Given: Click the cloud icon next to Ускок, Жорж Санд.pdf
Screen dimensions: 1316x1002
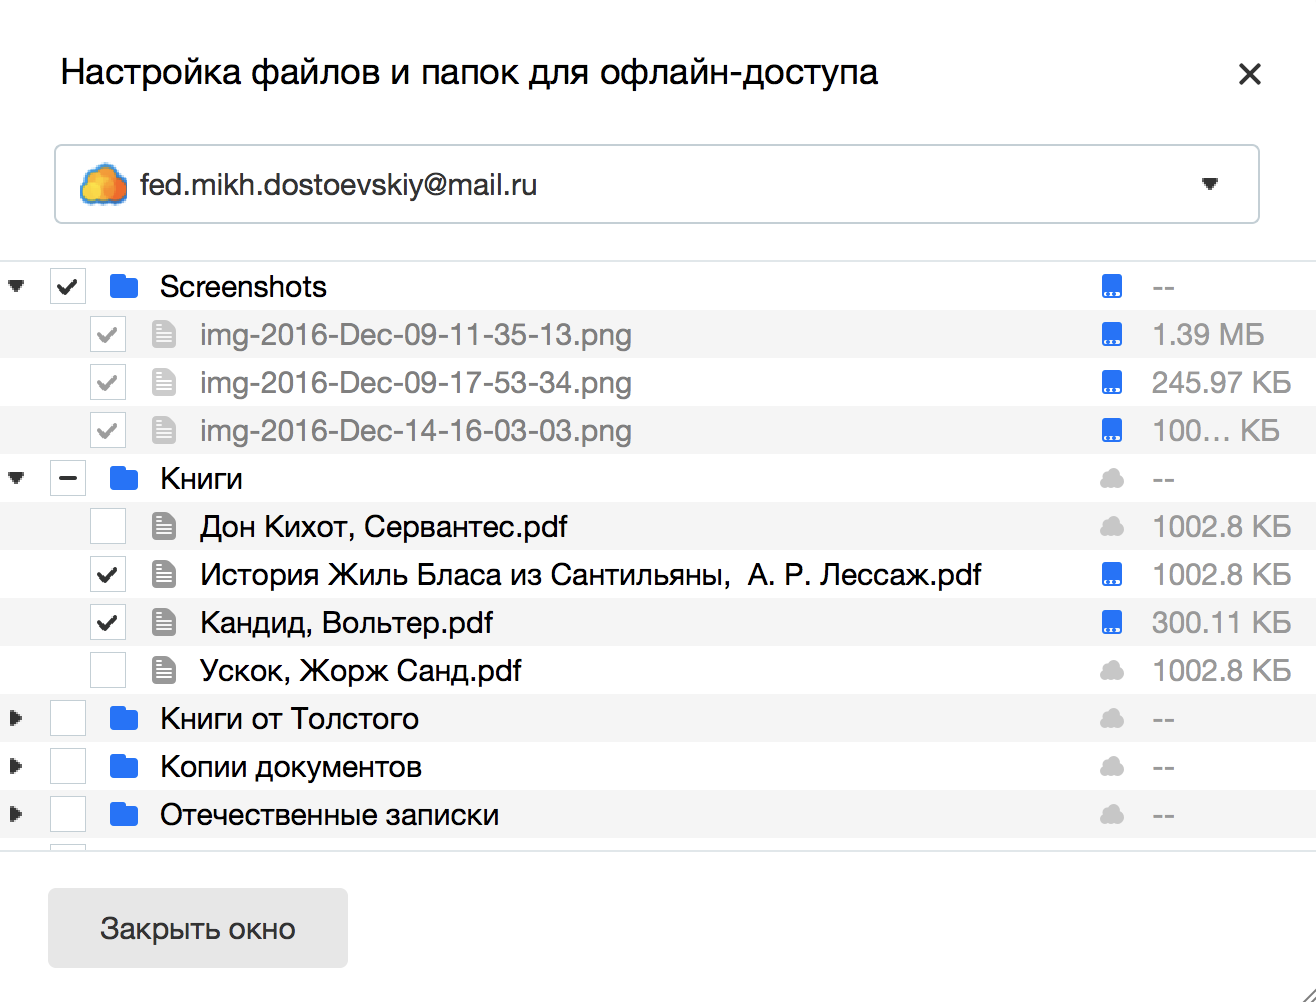Looking at the screenshot, I should [1111, 671].
